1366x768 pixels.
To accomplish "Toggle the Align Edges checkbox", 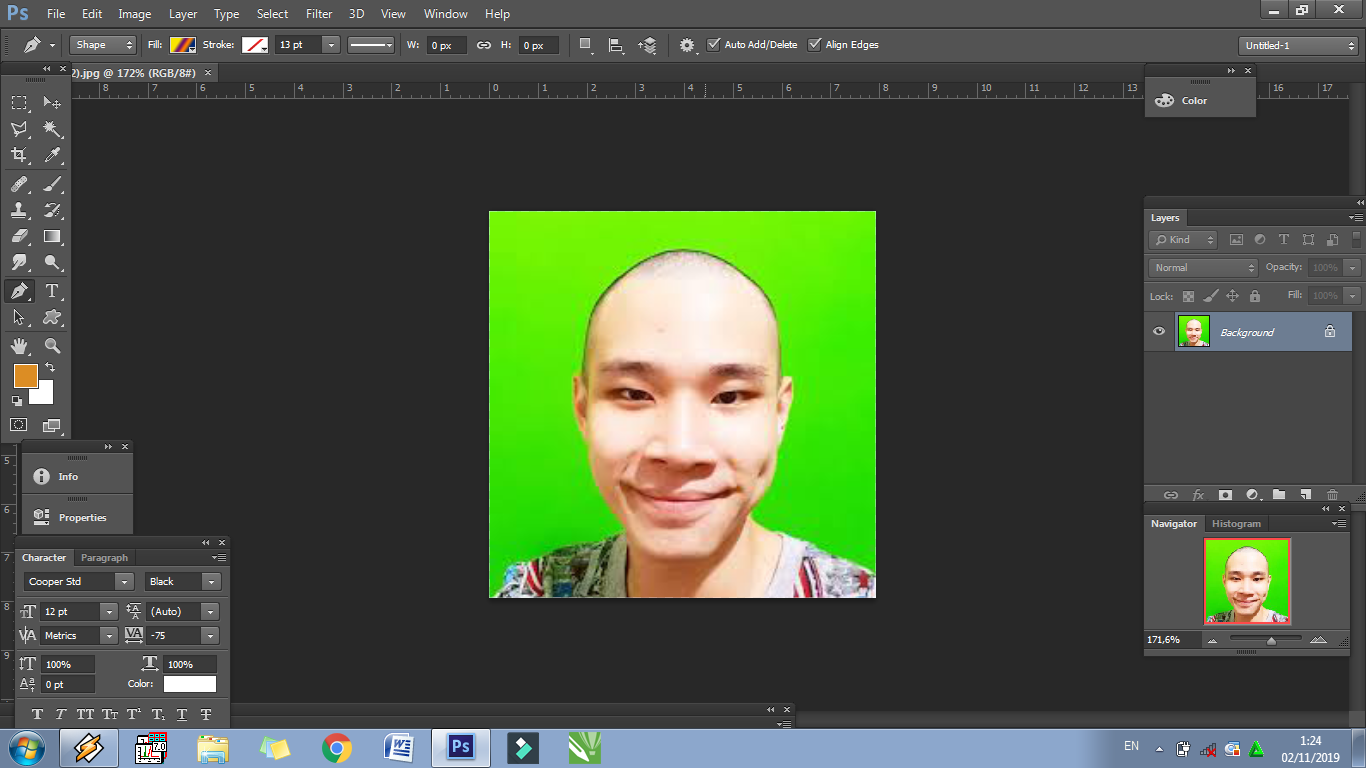I will [x=814, y=44].
